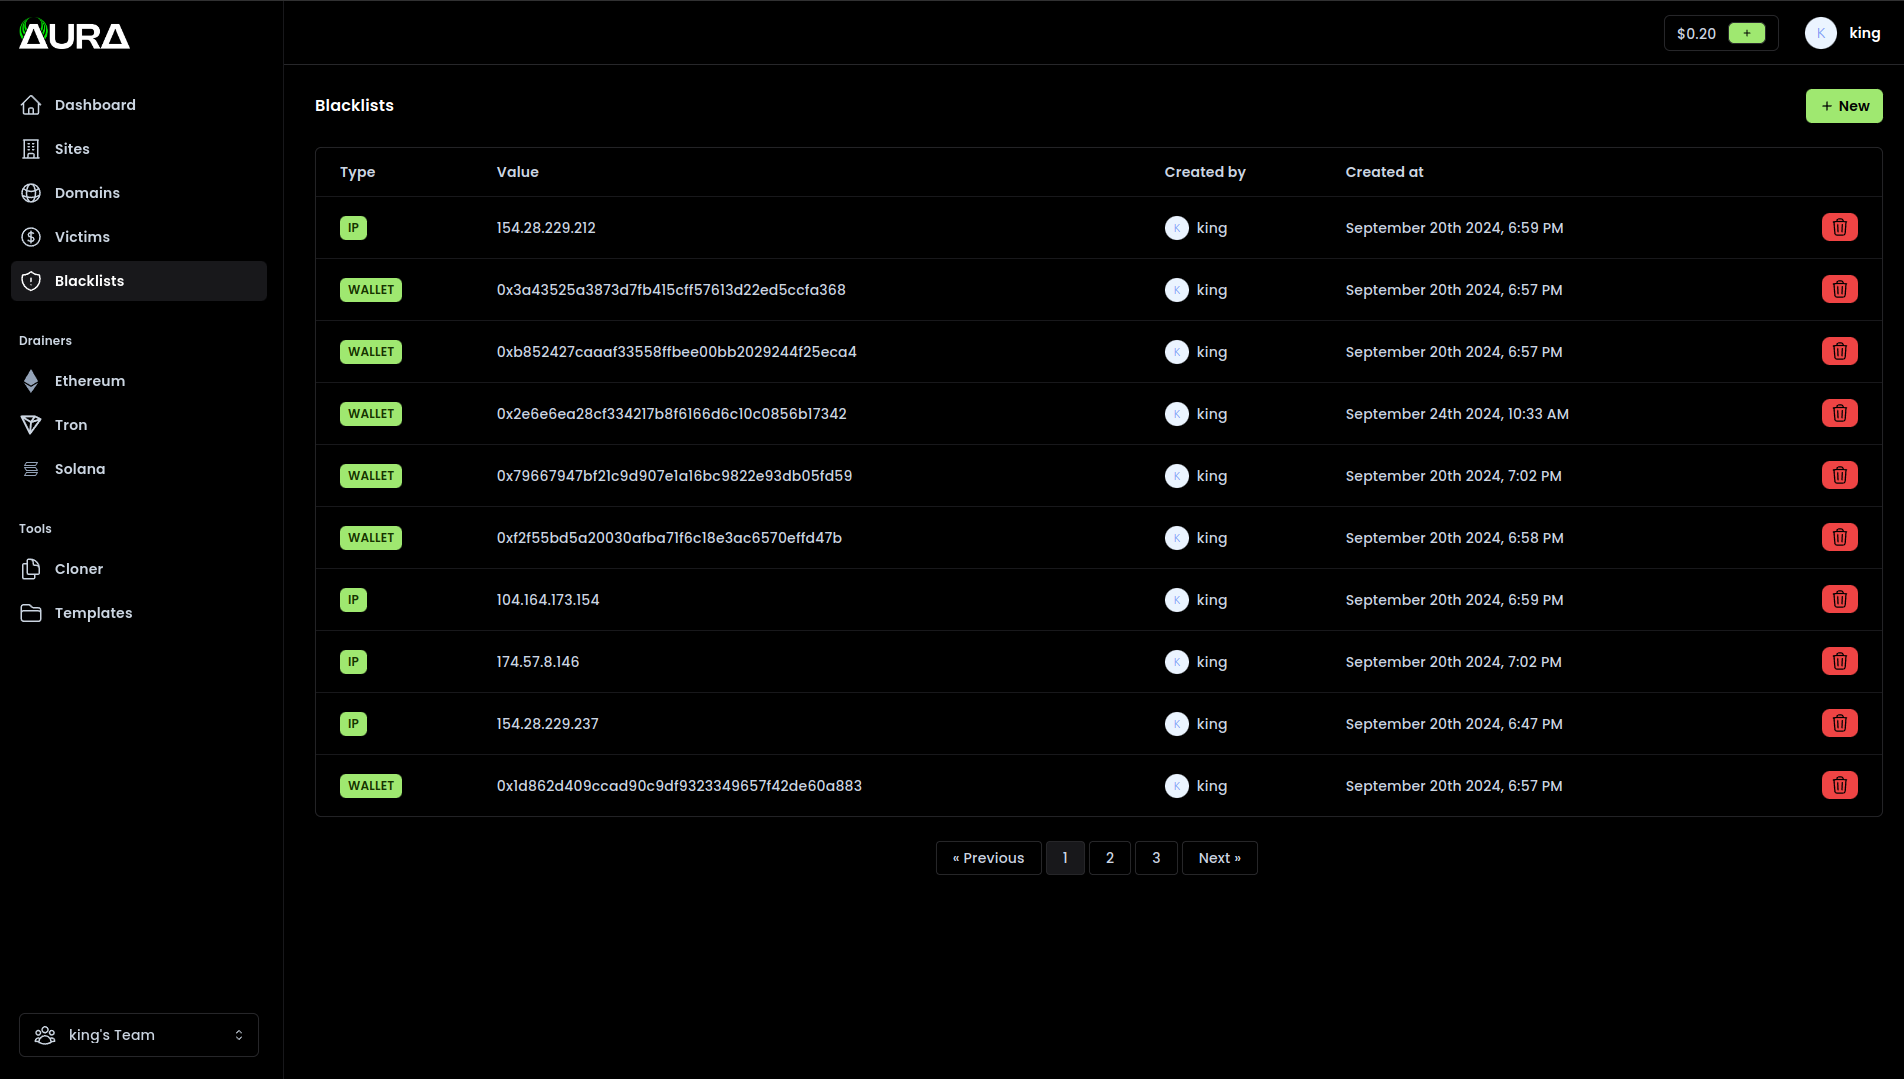Go to pagination page 2
Viewport: 1904px width, 1079px height.
pos(1109,857)
